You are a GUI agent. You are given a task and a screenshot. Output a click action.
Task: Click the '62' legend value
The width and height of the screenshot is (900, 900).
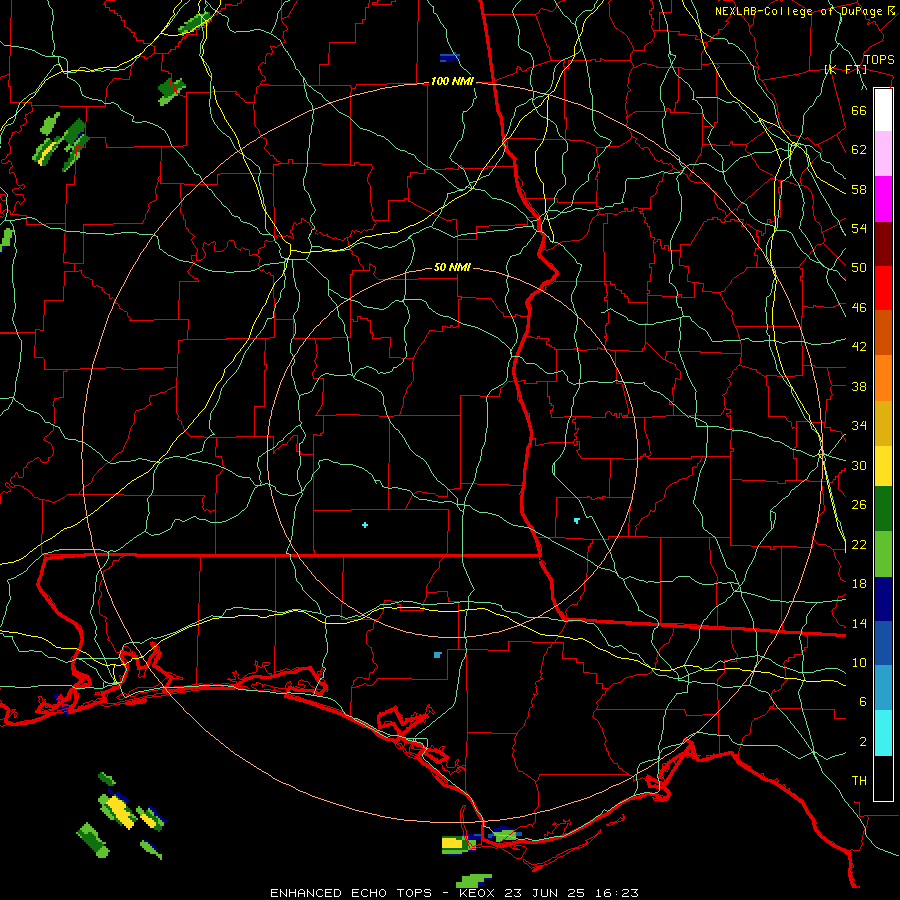[x=859, y=150]
